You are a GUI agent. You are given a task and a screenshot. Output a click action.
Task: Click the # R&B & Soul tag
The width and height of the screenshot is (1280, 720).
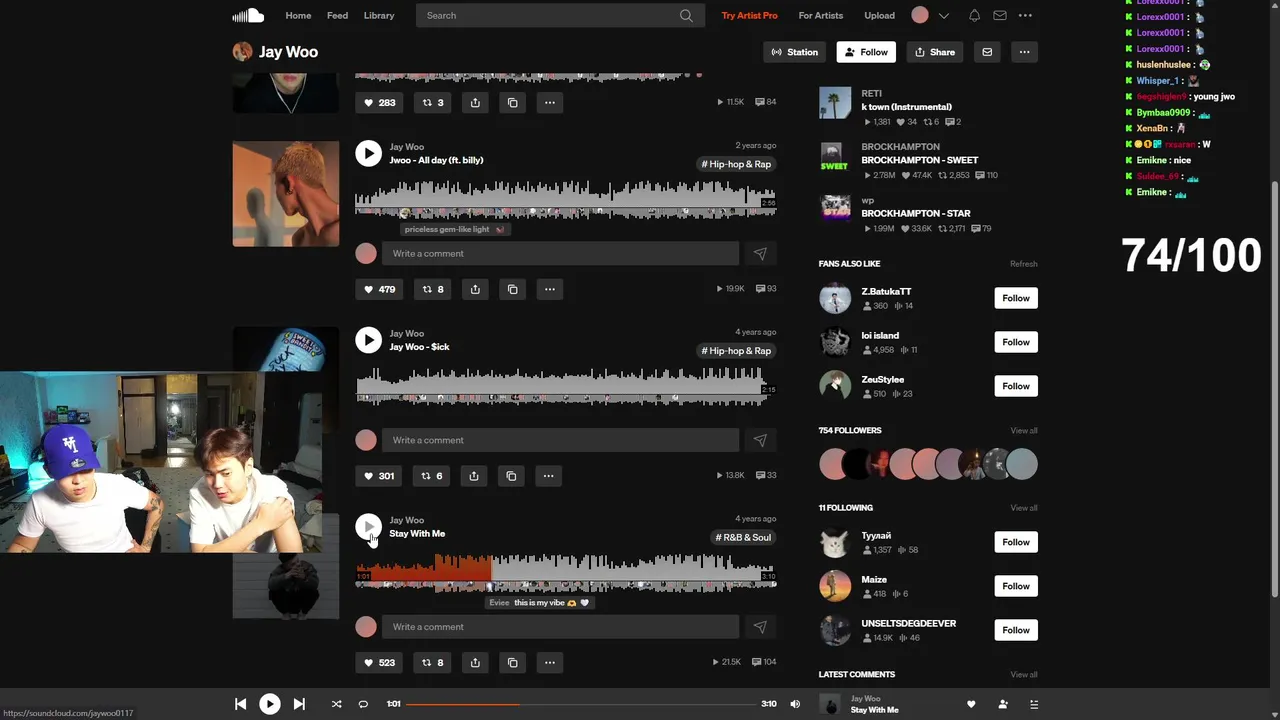pos(743,537)
